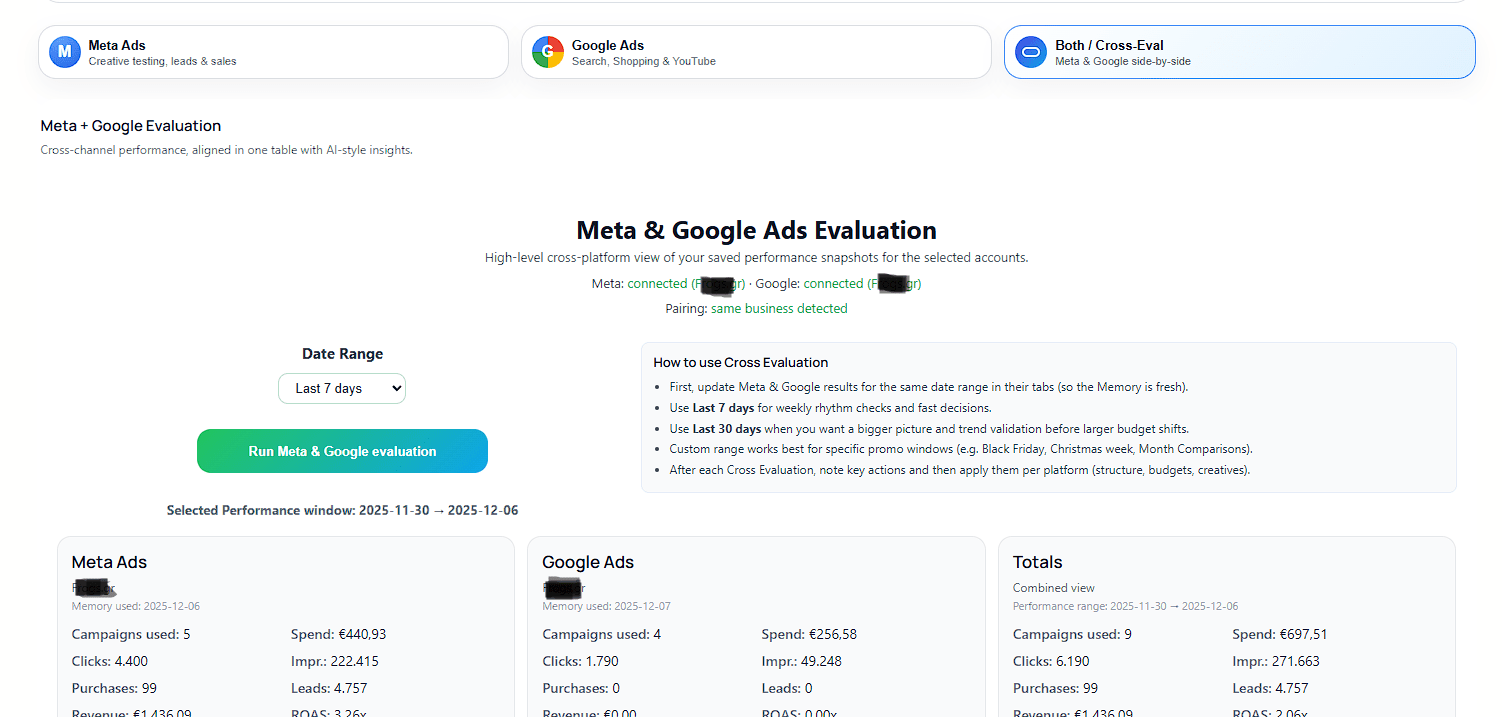Viewport: 1502px width, 717px height.
Task: Click the Google connected status link
Action: click(862, 284)
